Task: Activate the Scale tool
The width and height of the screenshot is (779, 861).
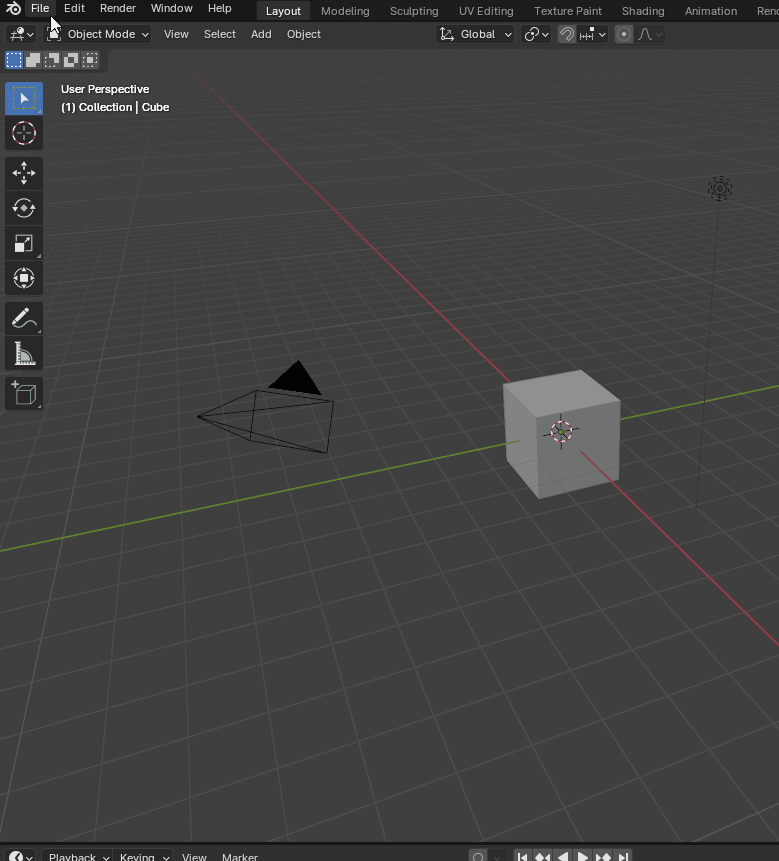Action: coord(24,243)
